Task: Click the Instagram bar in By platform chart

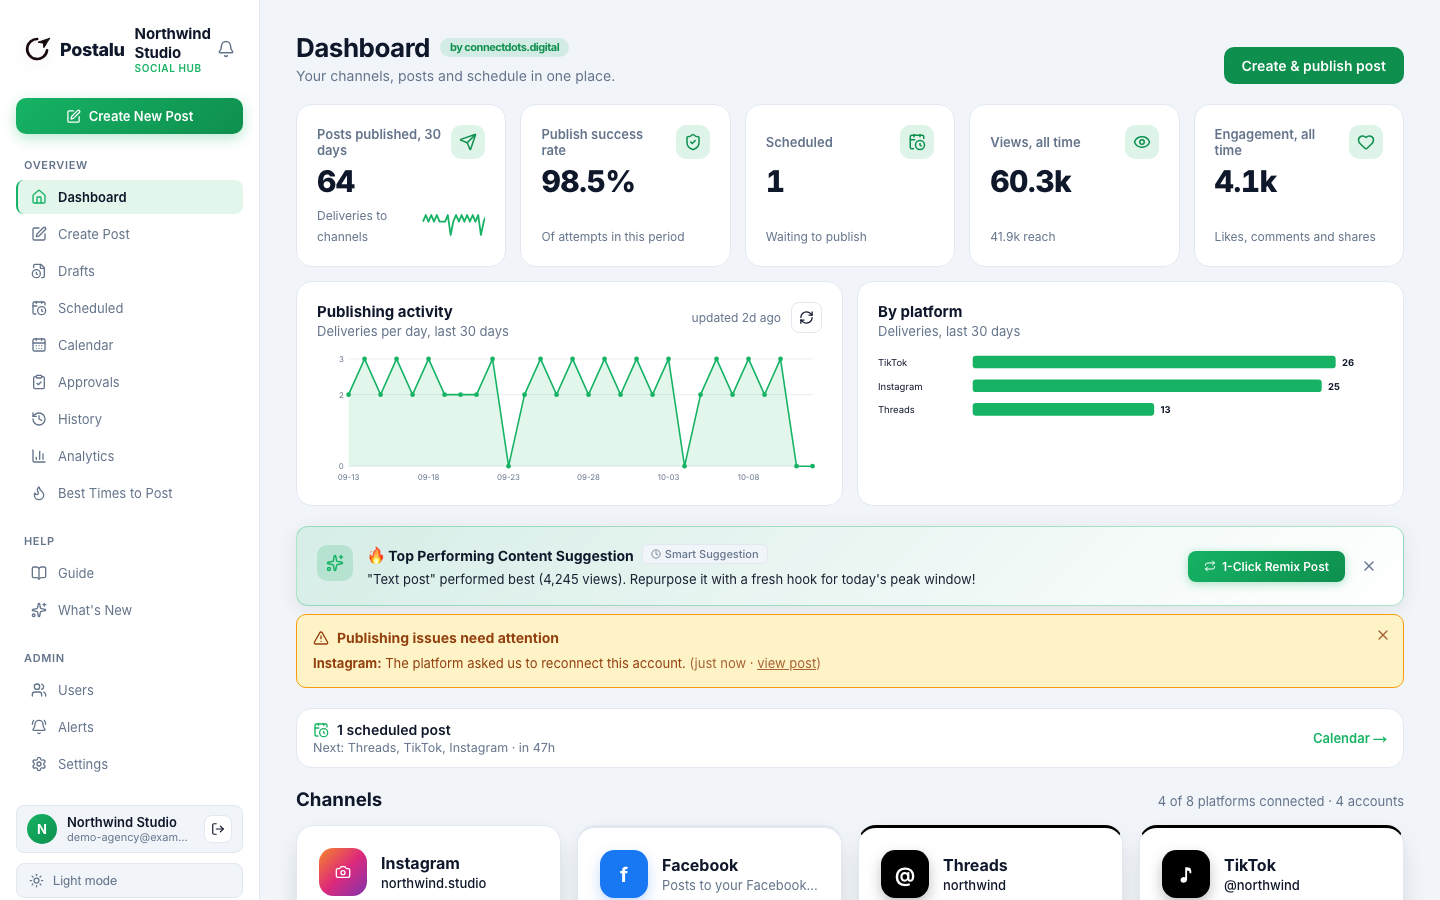Action: click(1147, 386)
